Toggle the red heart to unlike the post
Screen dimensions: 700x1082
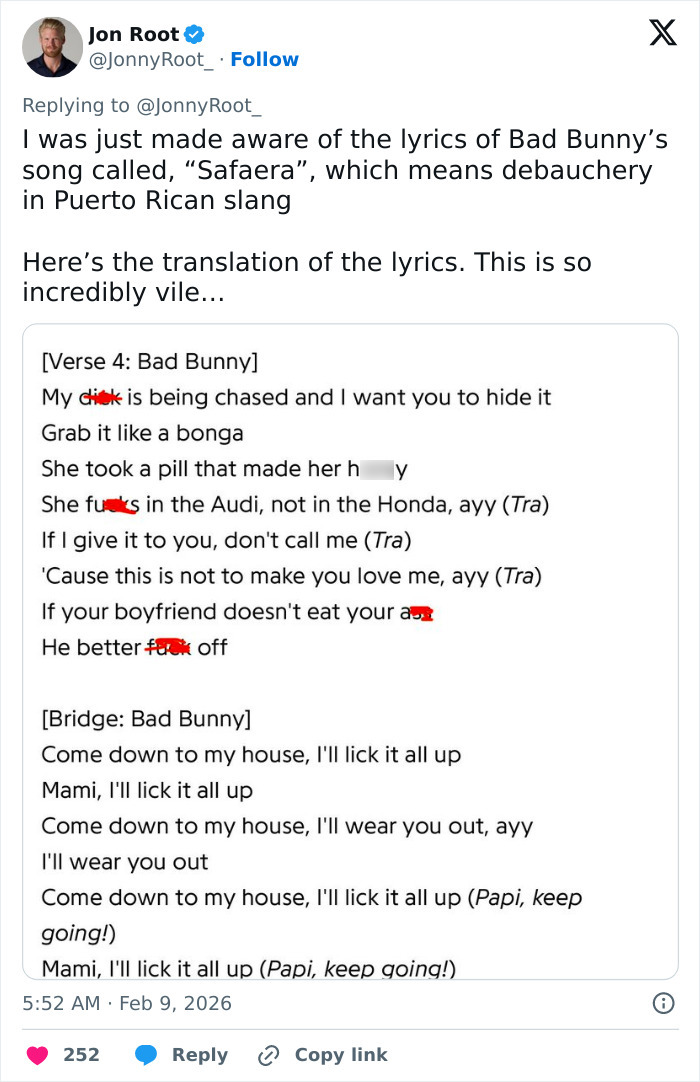point(37,1054)
